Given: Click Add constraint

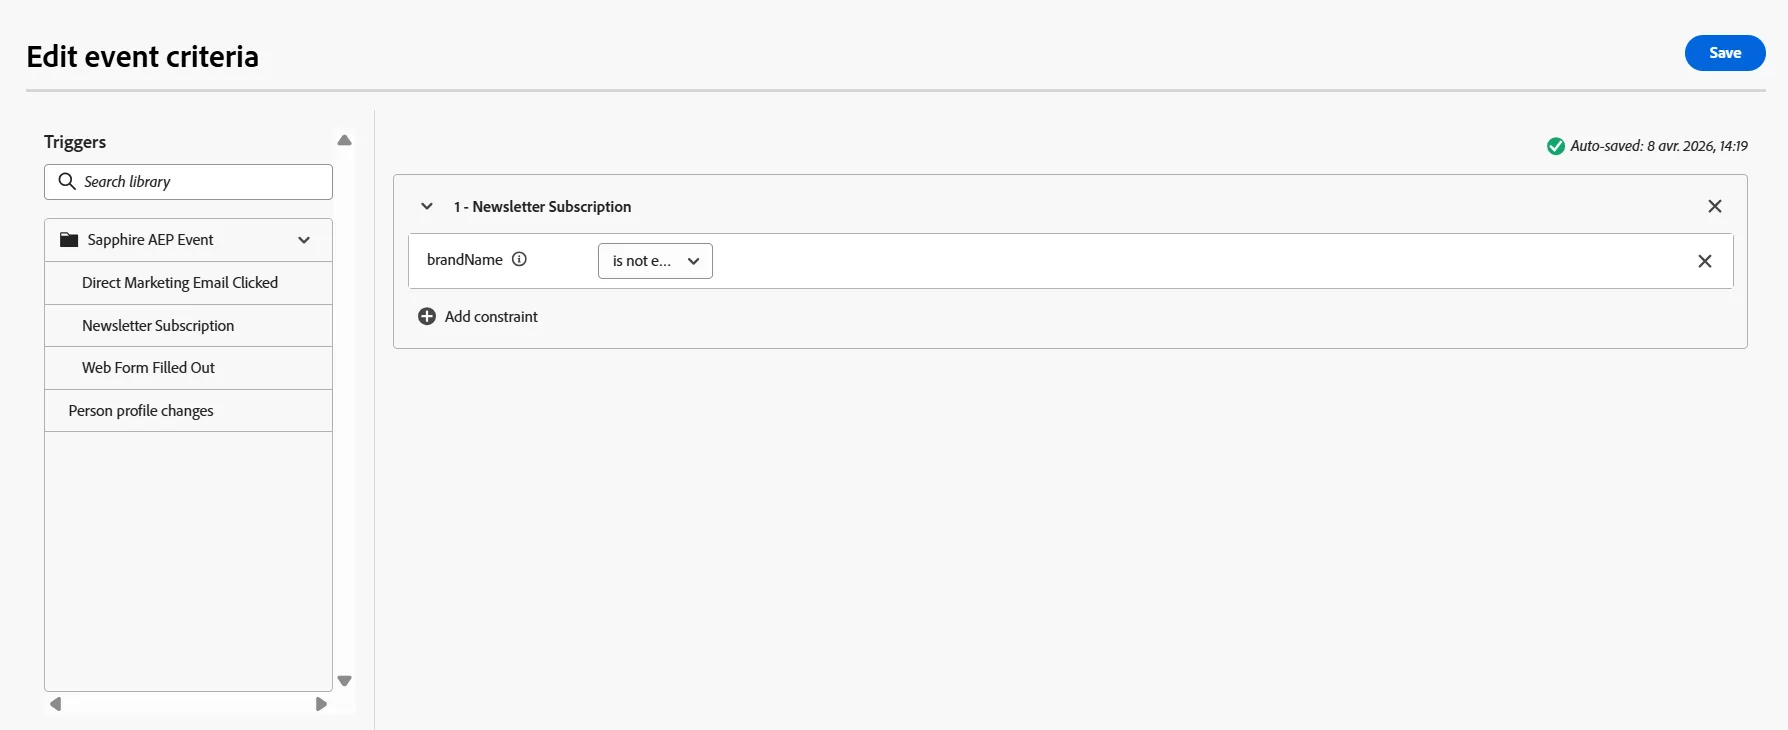Looking at the screenshot, I should pyautogui.click(x=478, y=316).
